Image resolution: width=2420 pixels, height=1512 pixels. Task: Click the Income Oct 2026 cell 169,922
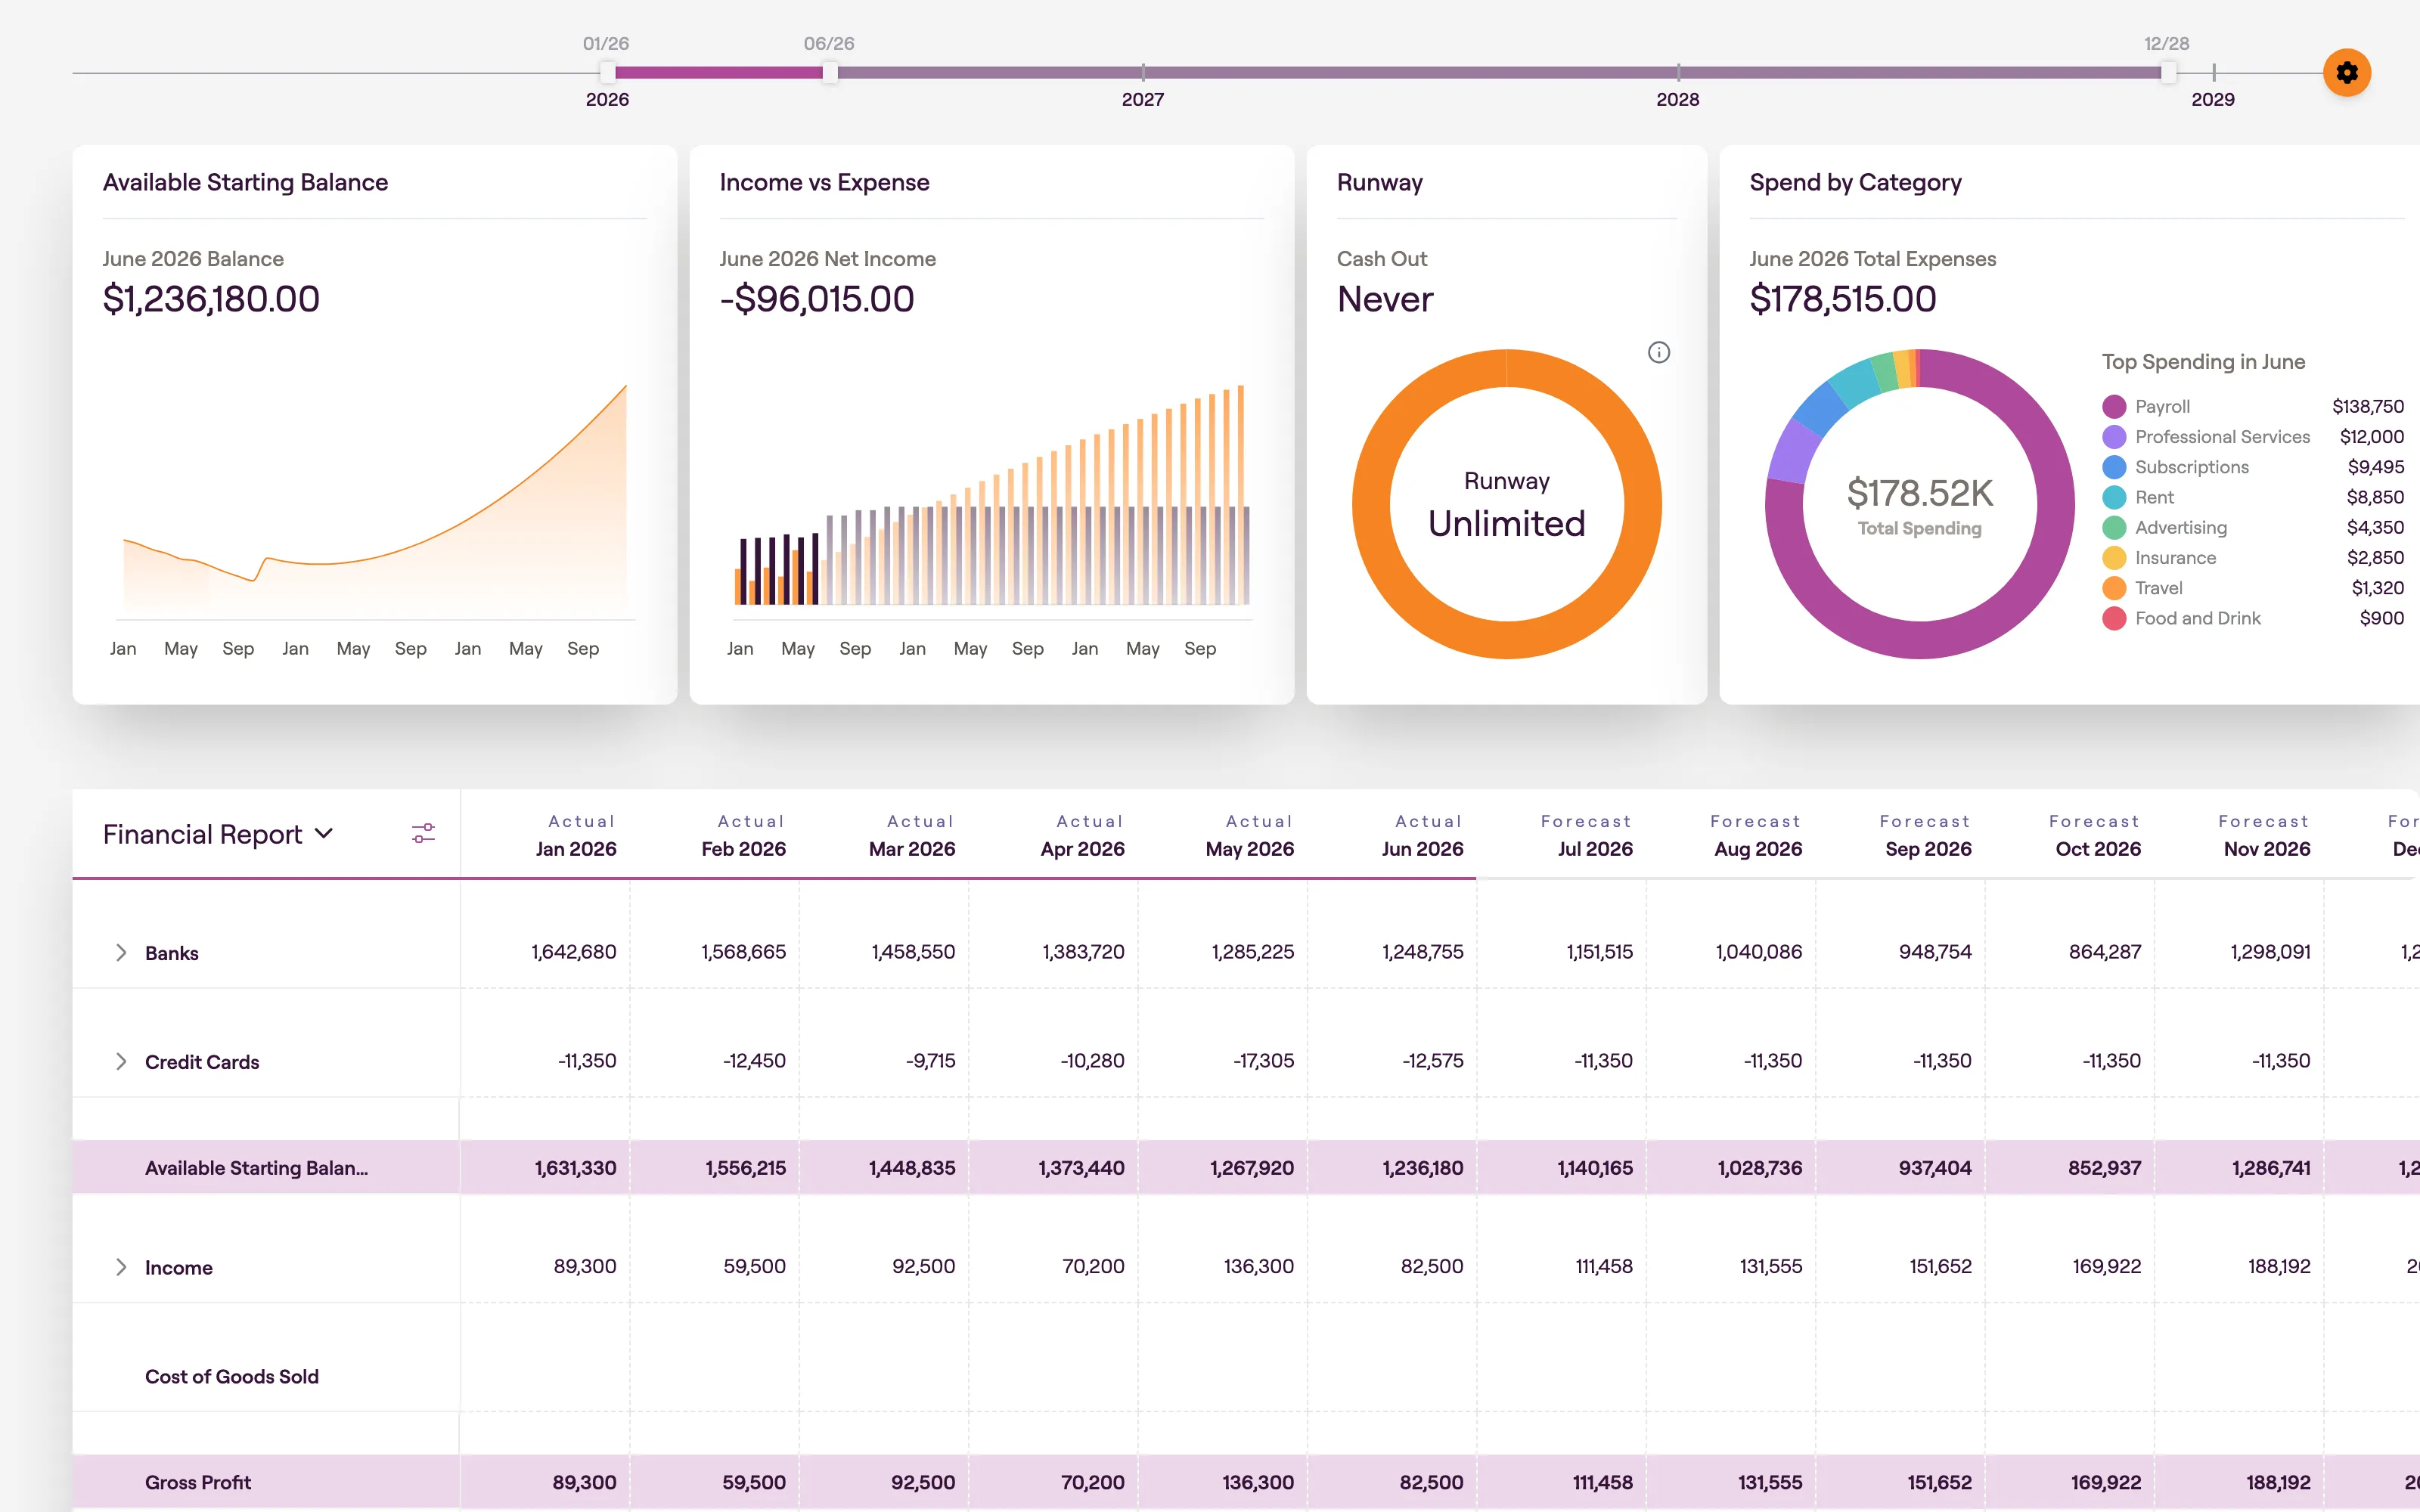point(2107,1267)
